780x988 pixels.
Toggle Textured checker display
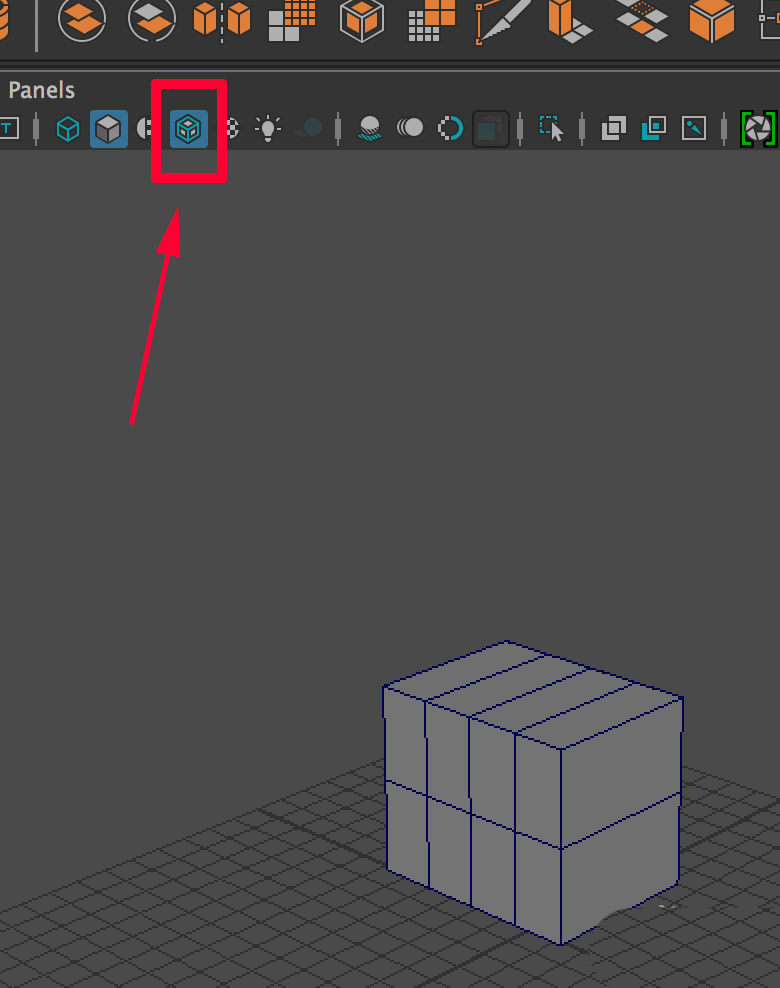232,129
